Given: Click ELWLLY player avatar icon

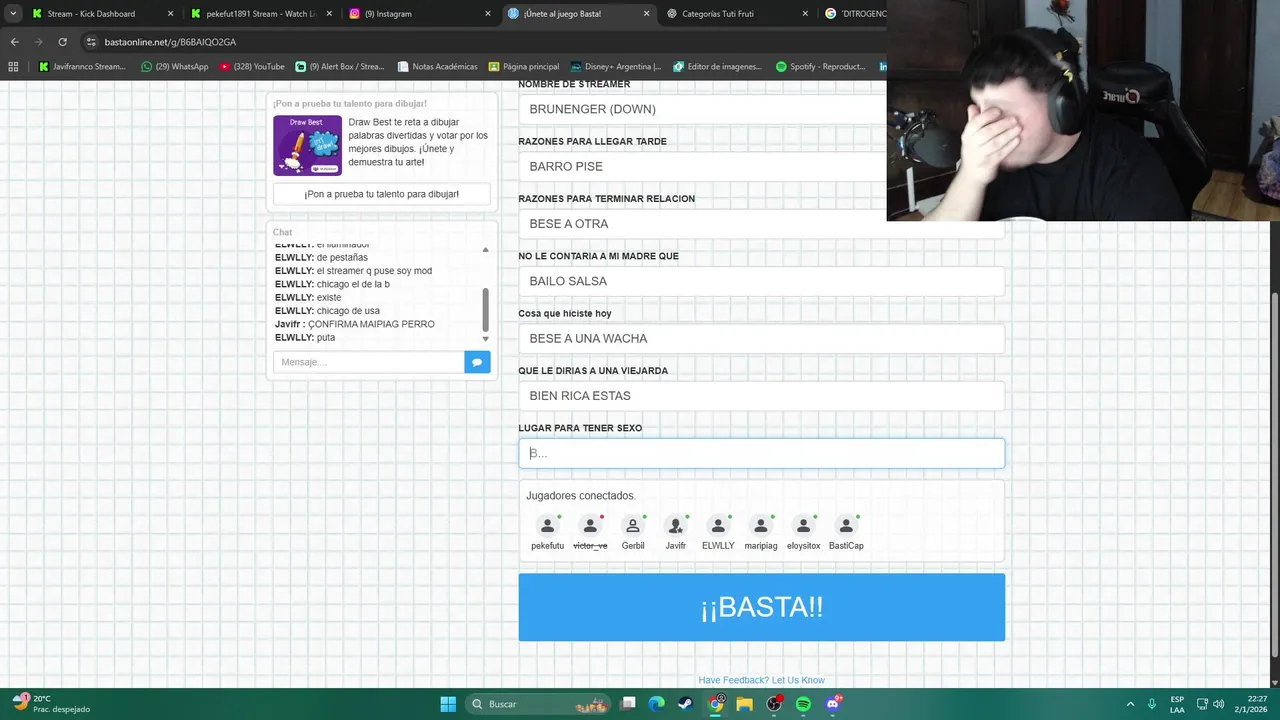Looking at the screenshot, I should click(718, 526).
